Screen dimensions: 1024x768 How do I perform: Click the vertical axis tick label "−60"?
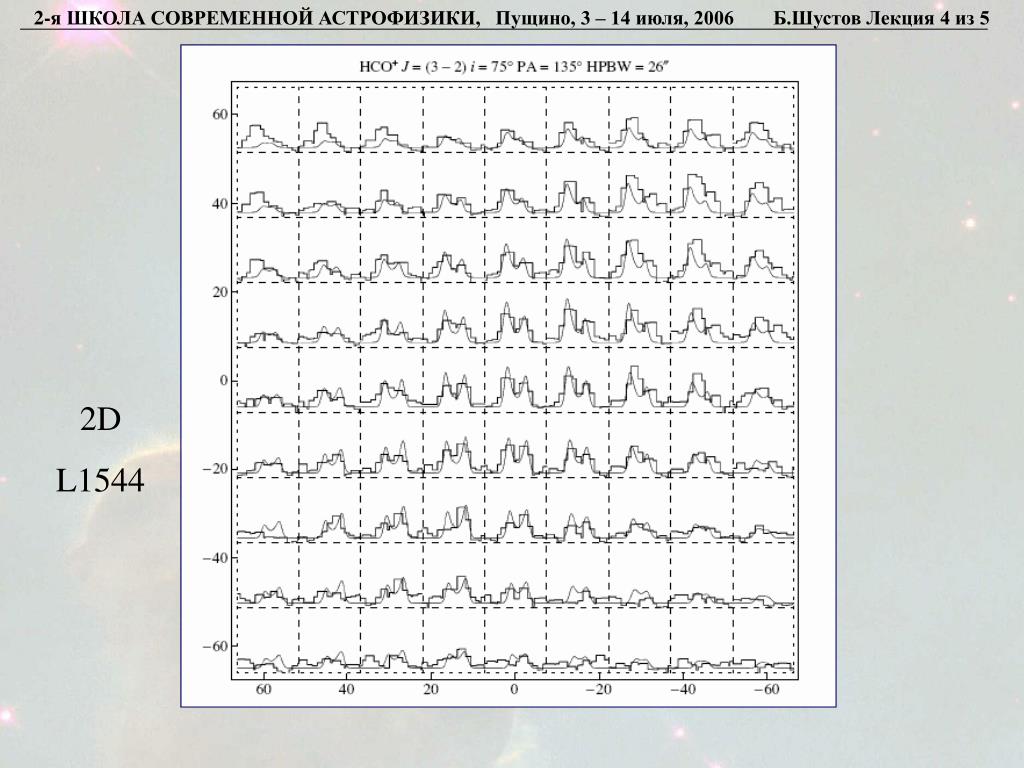tap(216, 646)
